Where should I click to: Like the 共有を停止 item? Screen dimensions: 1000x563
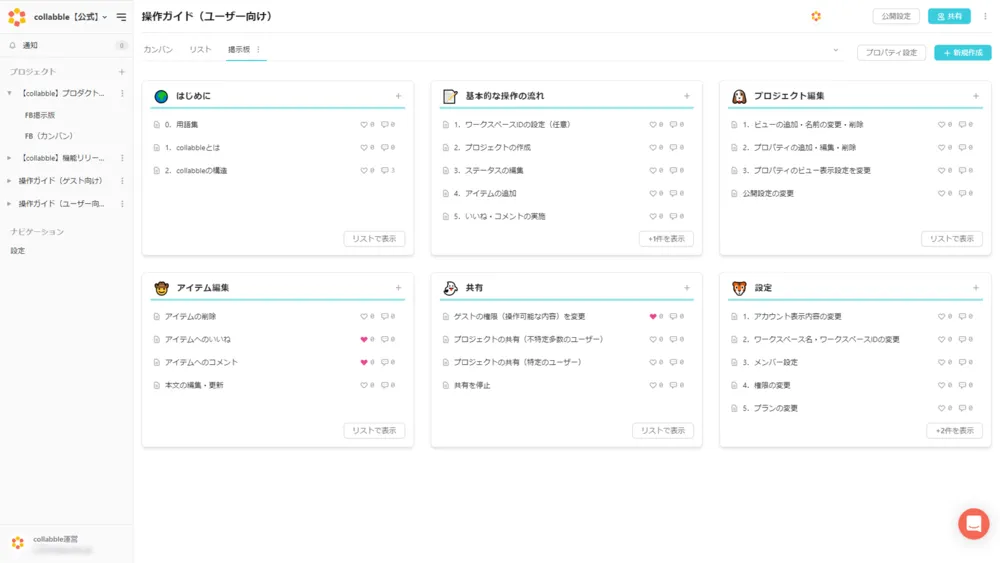(x=652, y=386)
